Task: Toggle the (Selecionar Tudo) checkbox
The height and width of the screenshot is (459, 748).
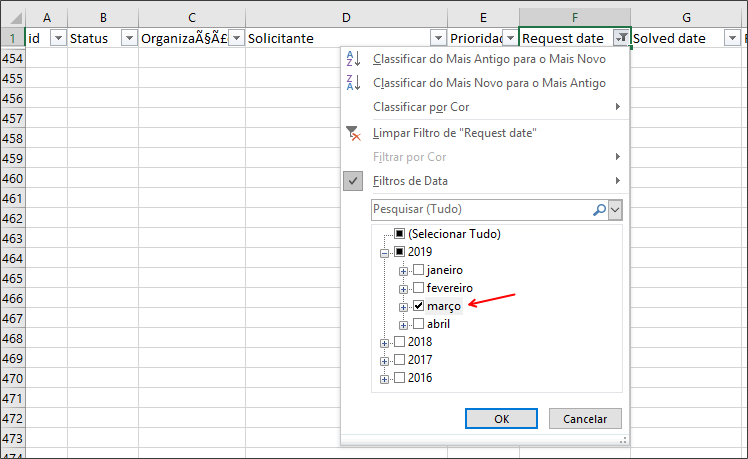Action: pyautogui.click(x=400, y=233)
